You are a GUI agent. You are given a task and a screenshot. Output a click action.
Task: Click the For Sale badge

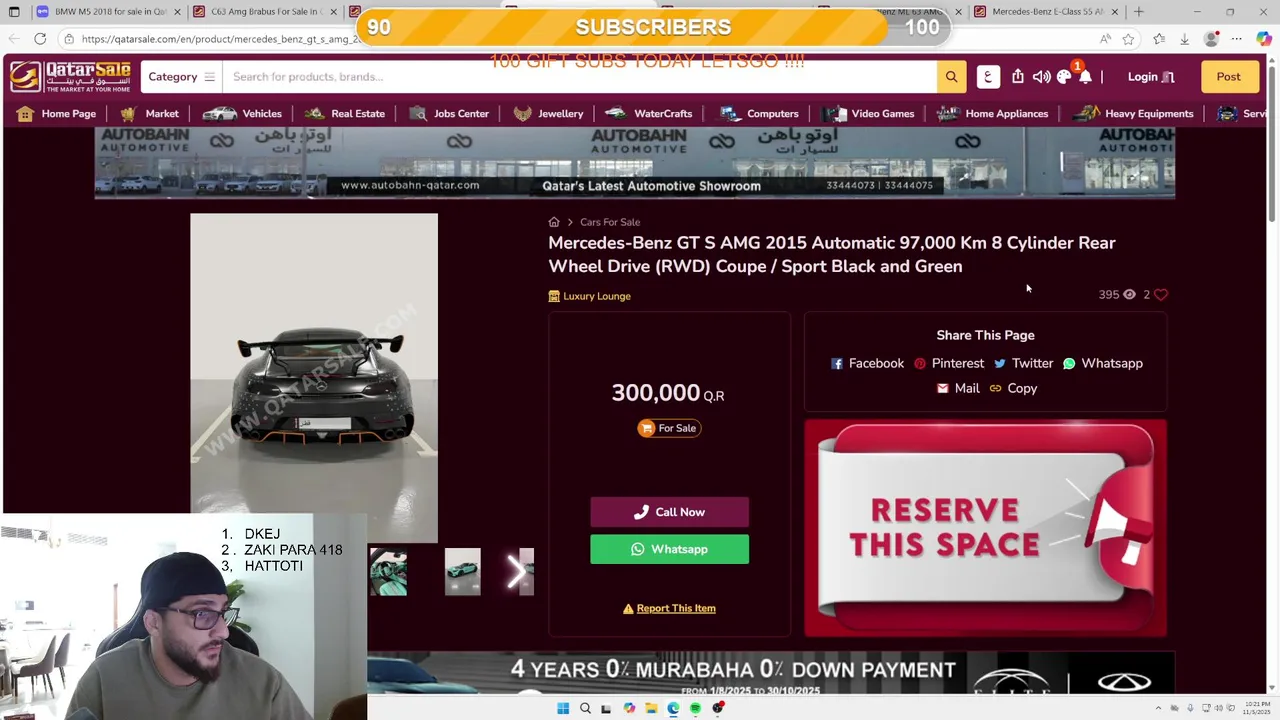pos(669,428)
